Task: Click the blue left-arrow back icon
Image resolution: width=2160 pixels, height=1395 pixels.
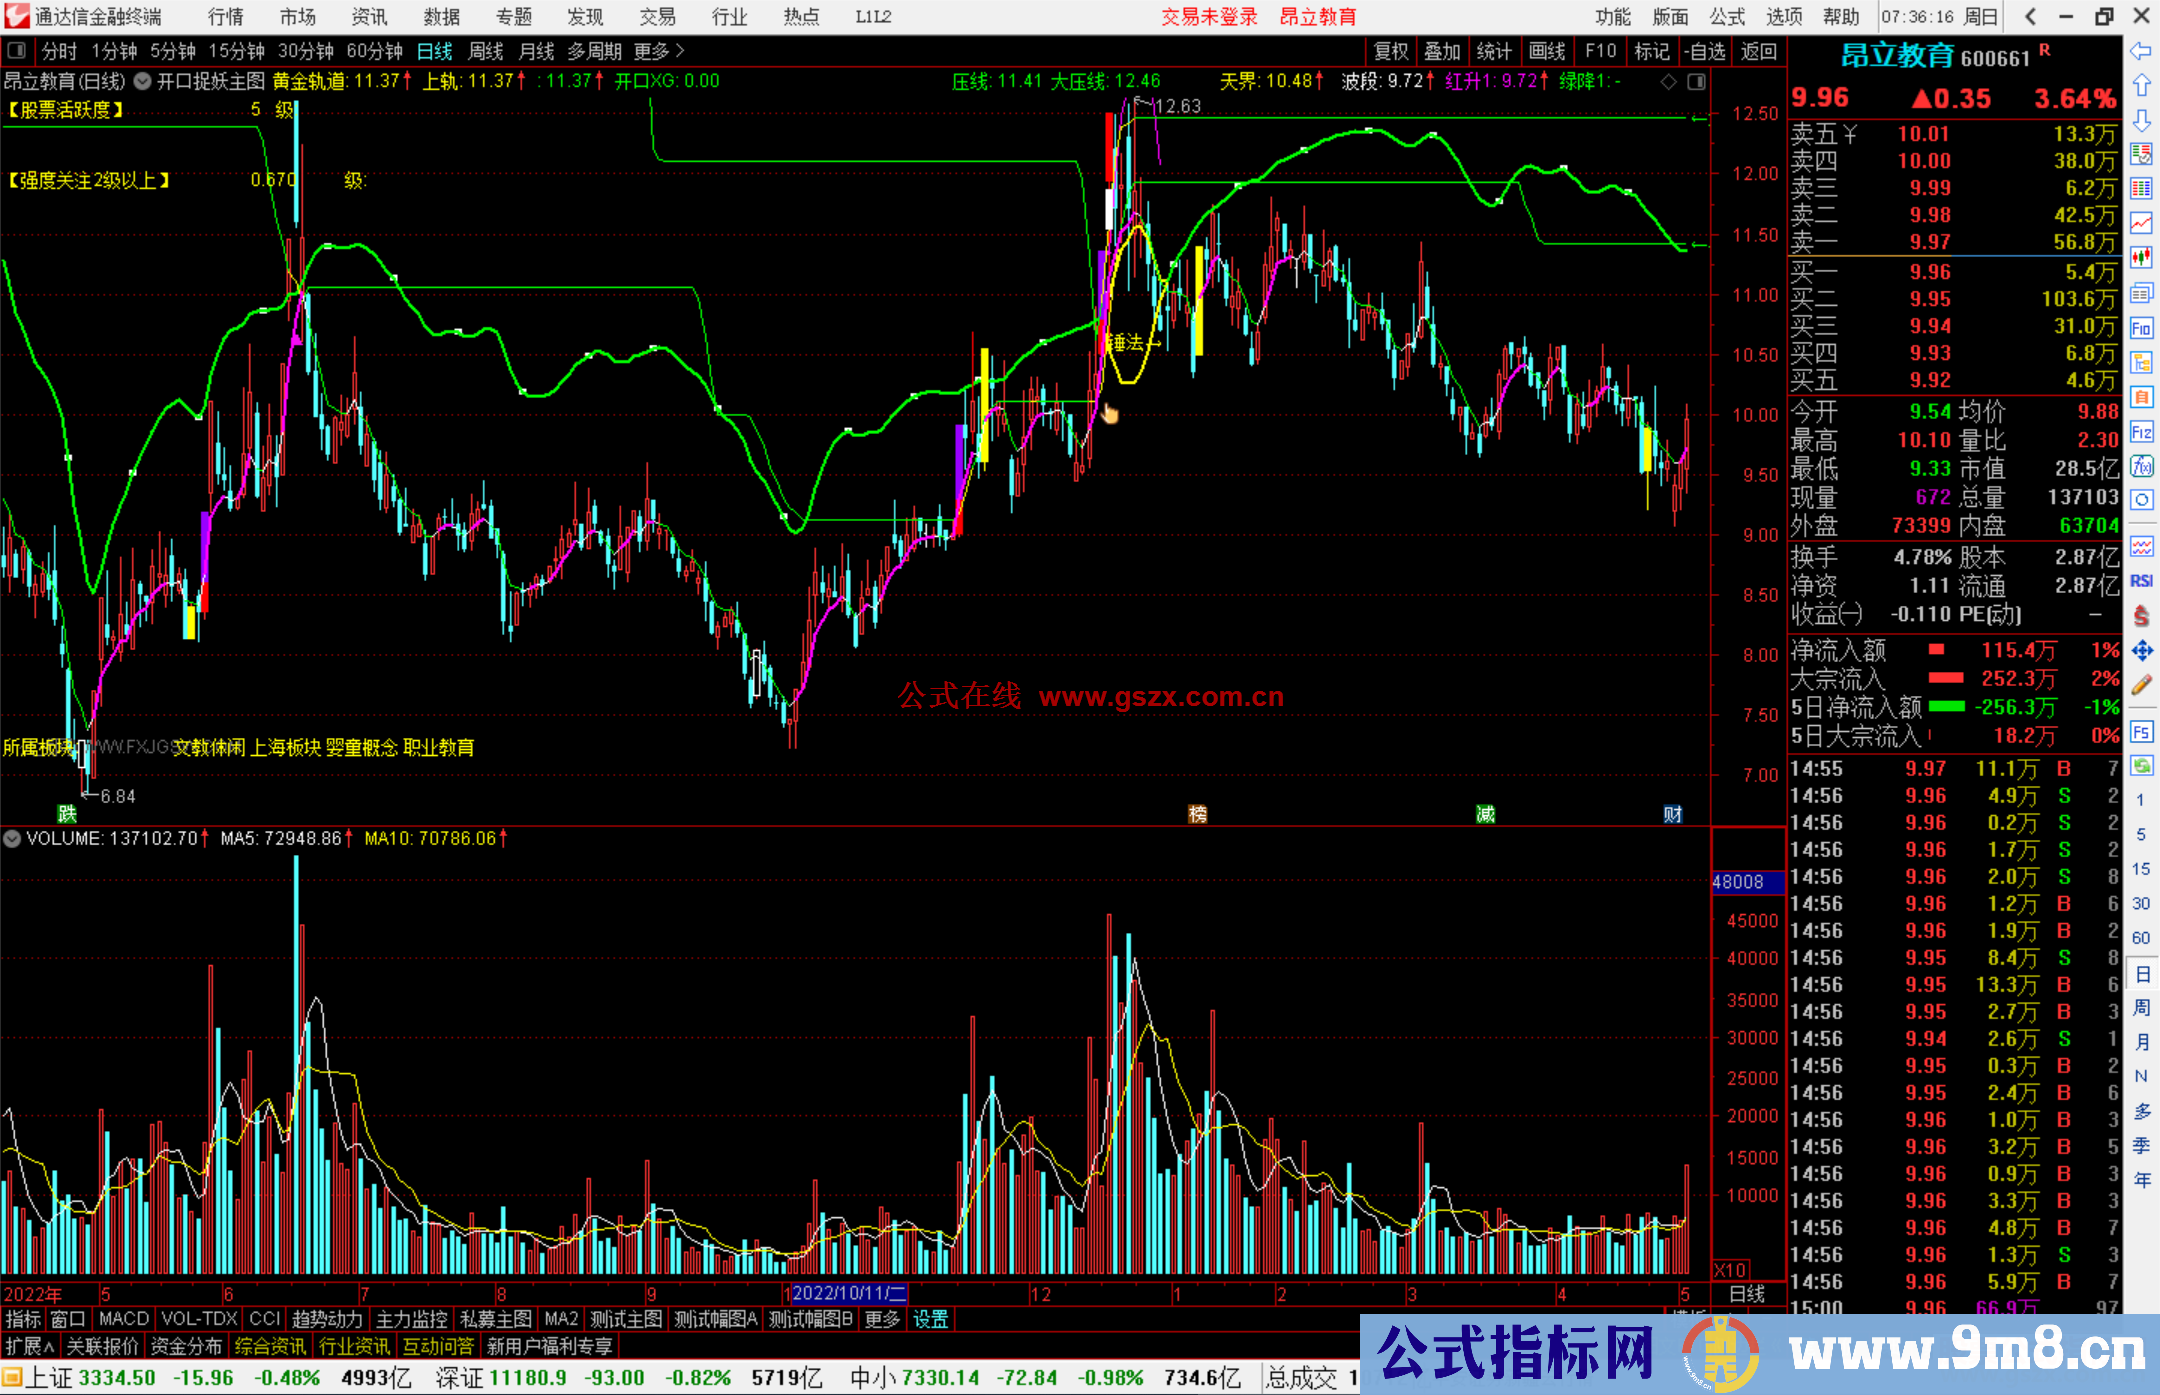Action: point(2141,50)
